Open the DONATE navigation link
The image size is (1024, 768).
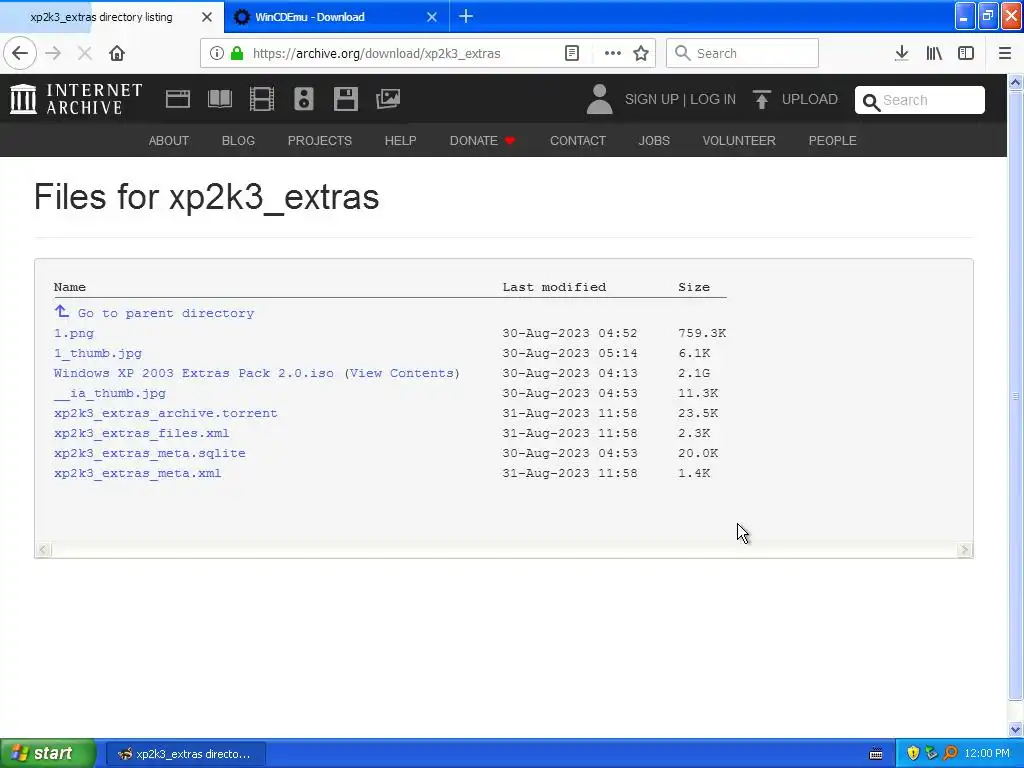(x=482, y=140)
